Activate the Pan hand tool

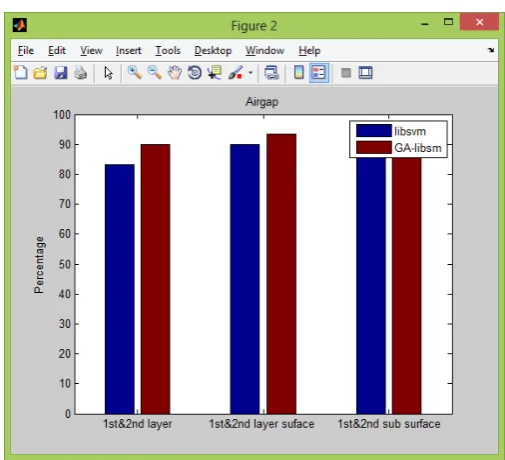[x=174, y=72]
